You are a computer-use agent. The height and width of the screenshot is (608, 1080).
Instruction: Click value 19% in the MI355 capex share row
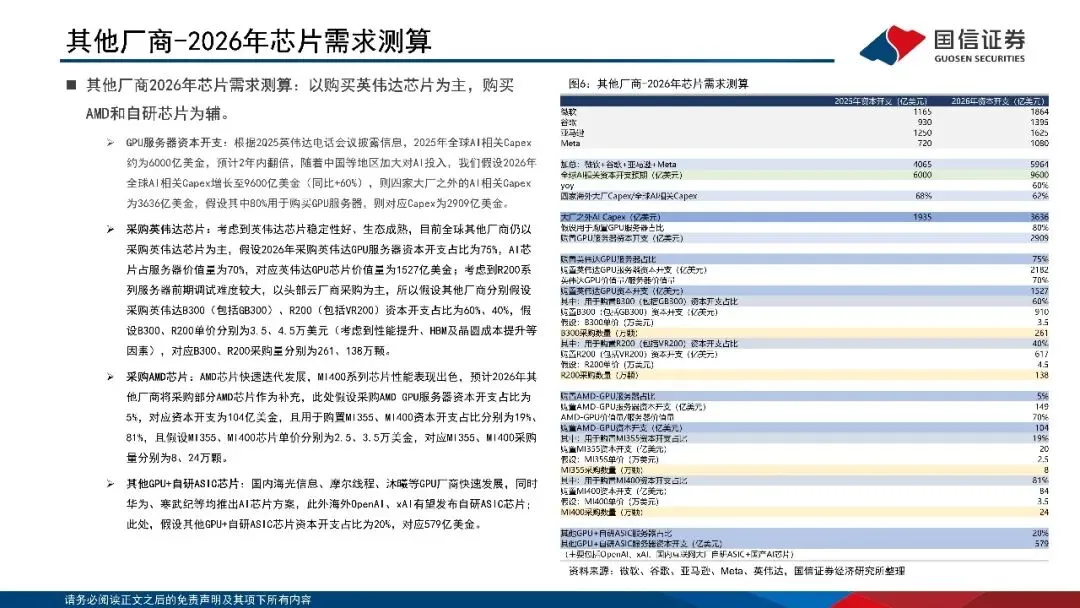click(x=1041, y=439)
